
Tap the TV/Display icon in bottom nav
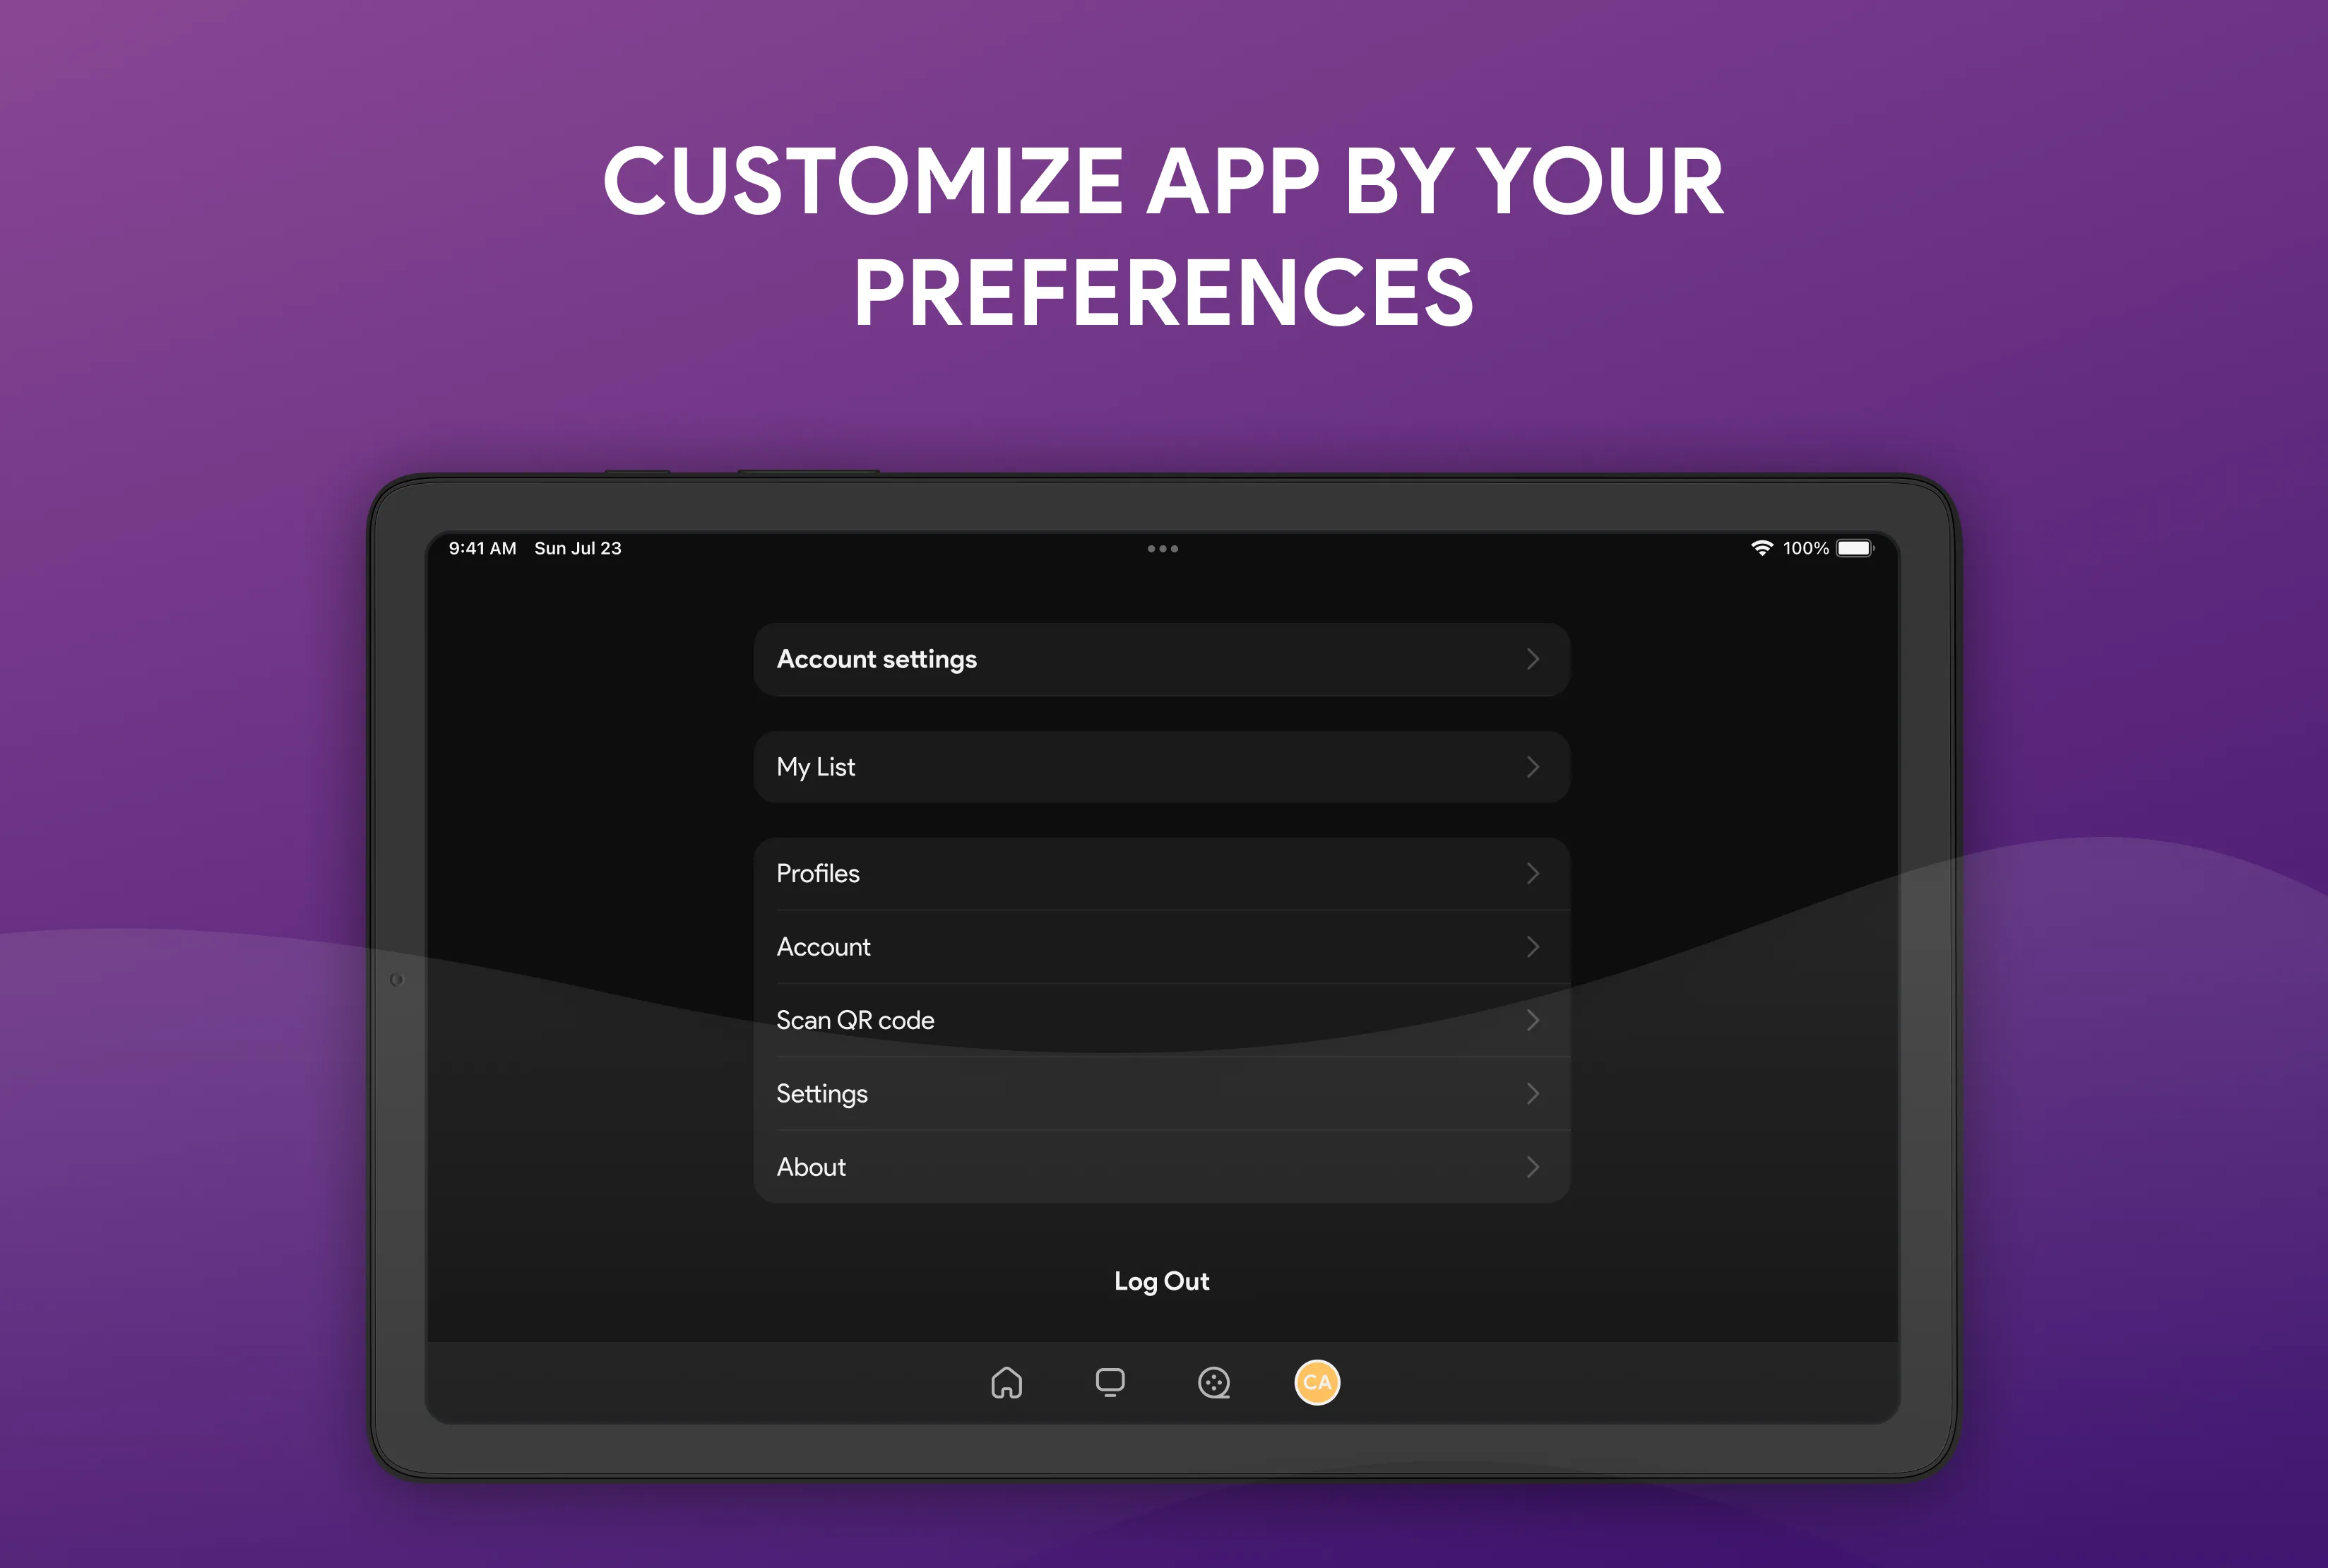[x=1109, y=1381]
